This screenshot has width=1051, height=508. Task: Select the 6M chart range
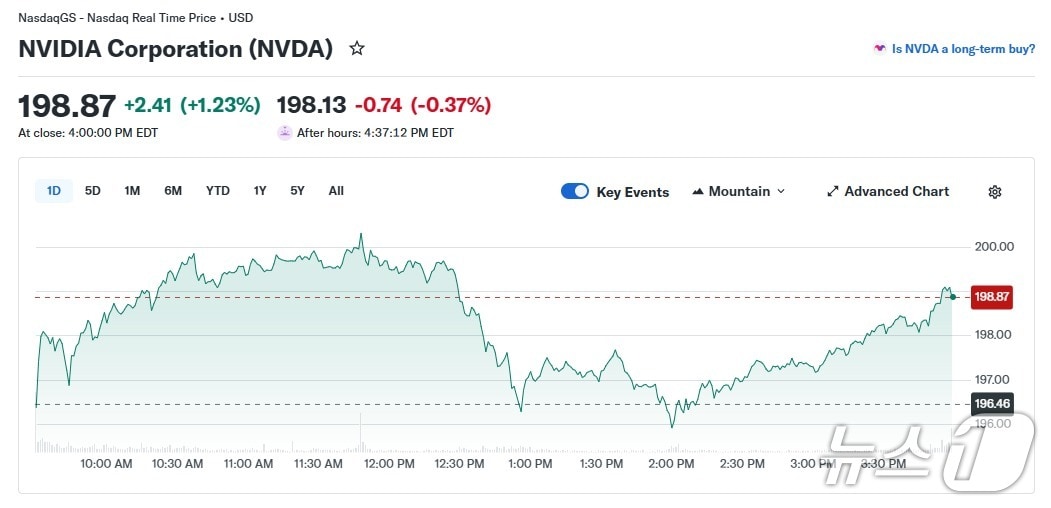pos(173,191)
